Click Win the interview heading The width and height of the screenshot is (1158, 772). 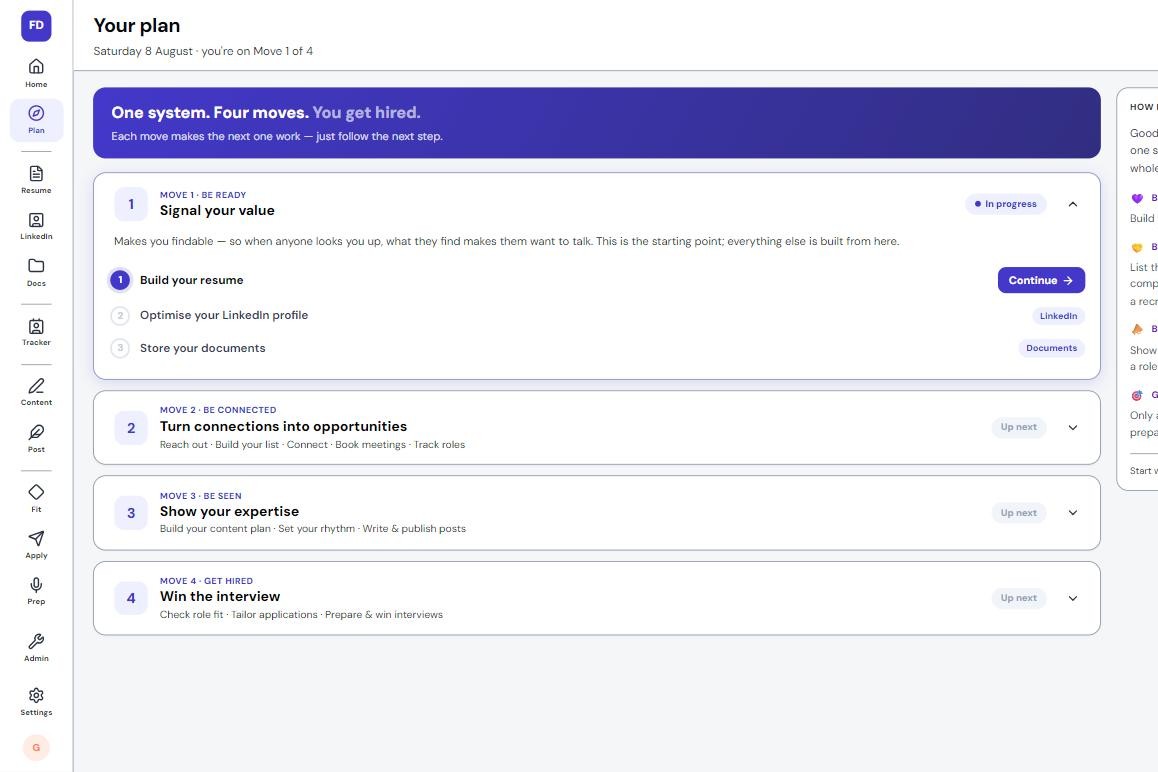pyautogui.click(x=220, y=596)
